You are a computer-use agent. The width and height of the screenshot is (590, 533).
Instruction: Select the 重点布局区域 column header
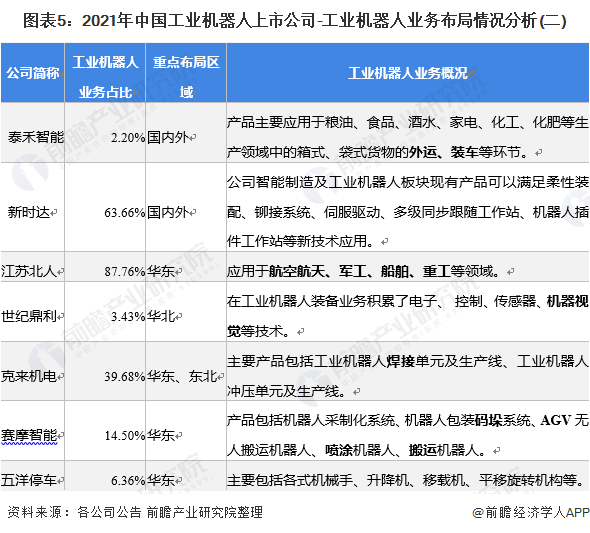[x=186, y=73]
